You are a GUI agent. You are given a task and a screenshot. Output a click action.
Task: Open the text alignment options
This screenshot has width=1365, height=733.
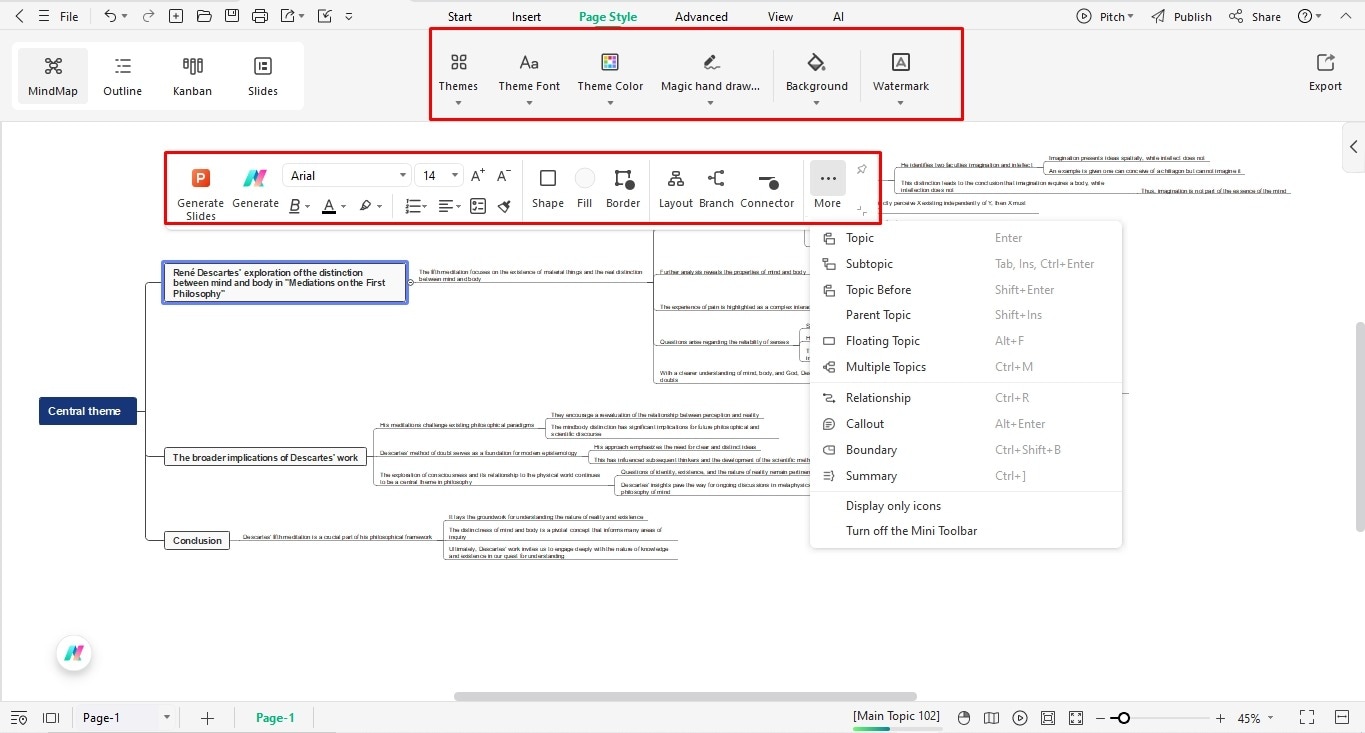click(x=449, y=206)
